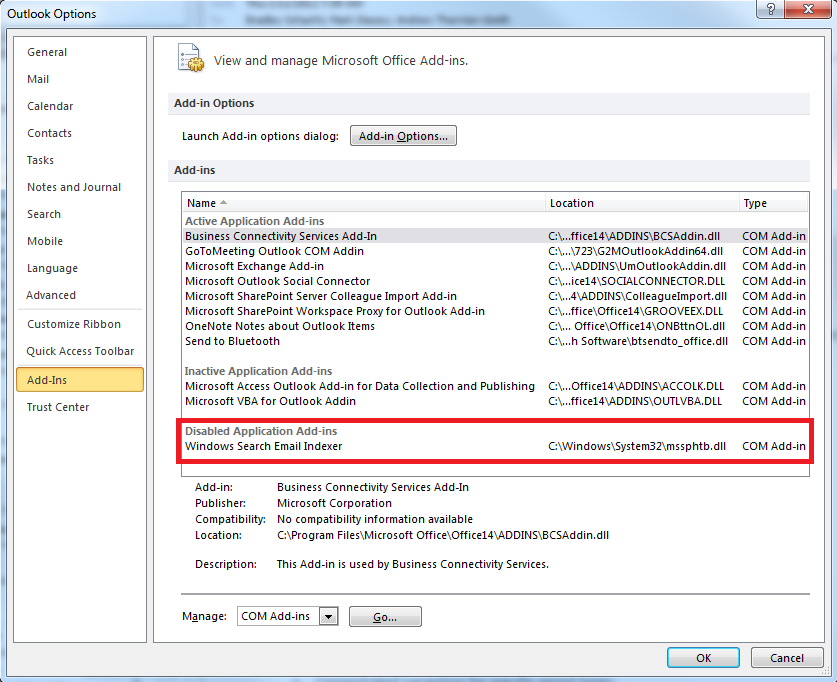Image resolution: width=837 pixels, height=682 pixels.
Task: Click the SOCIALCONNECTOR.DLL location cell
Action: [x=636, y=281]
